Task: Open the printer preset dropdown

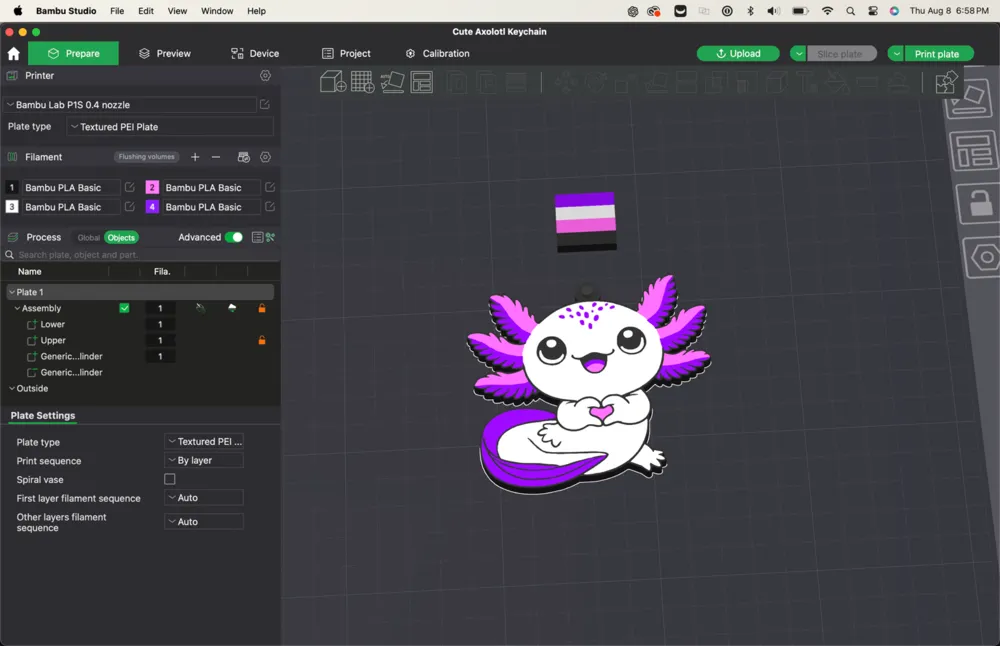Action: coord(130,105)
